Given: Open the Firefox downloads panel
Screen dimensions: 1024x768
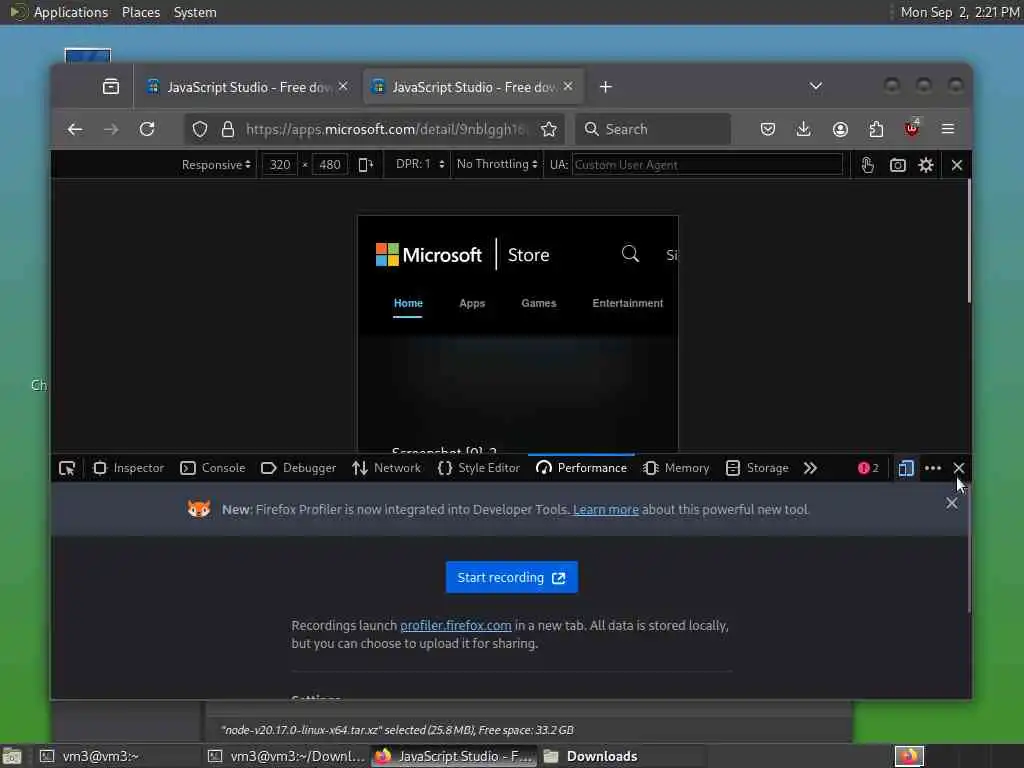Looking at the screenshot, I should (x=804, y=129).
